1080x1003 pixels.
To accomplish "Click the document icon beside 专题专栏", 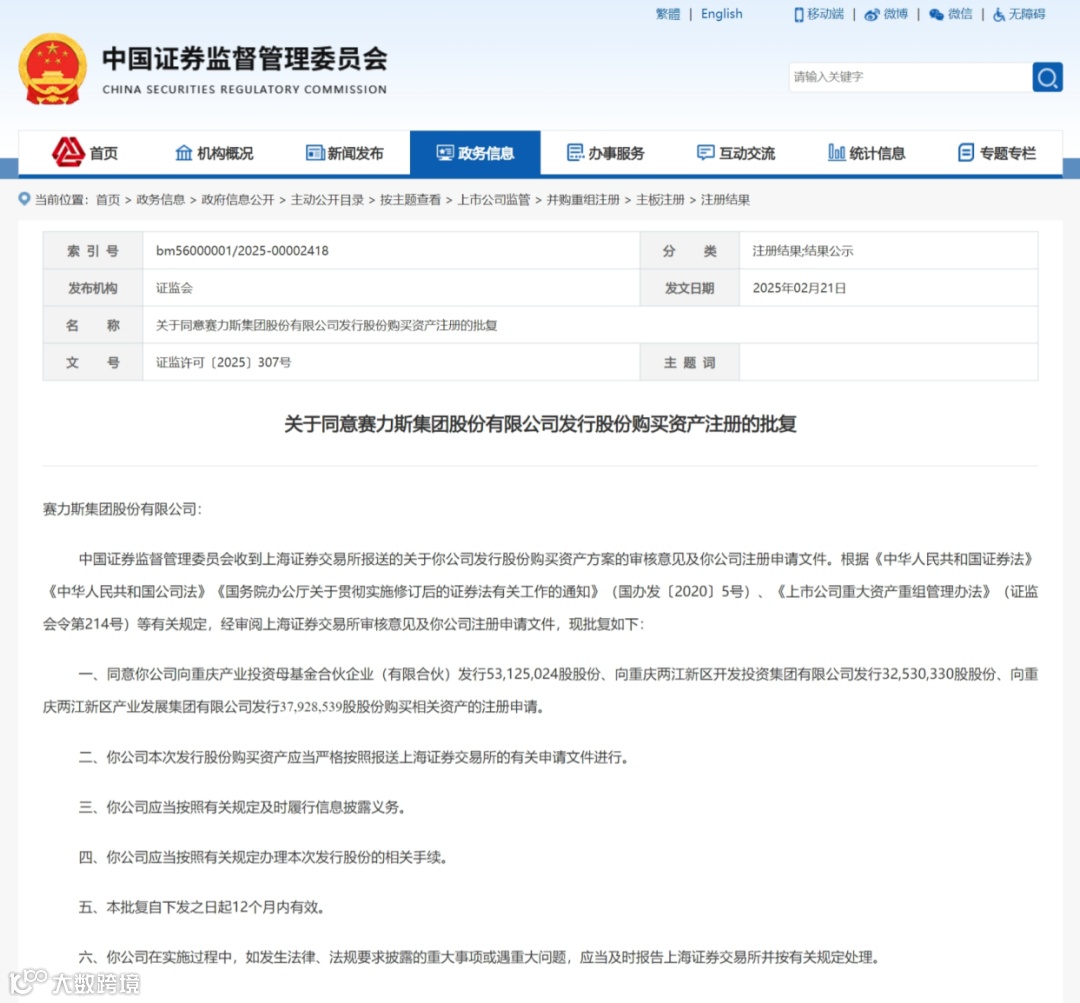I will click(966, 152).
